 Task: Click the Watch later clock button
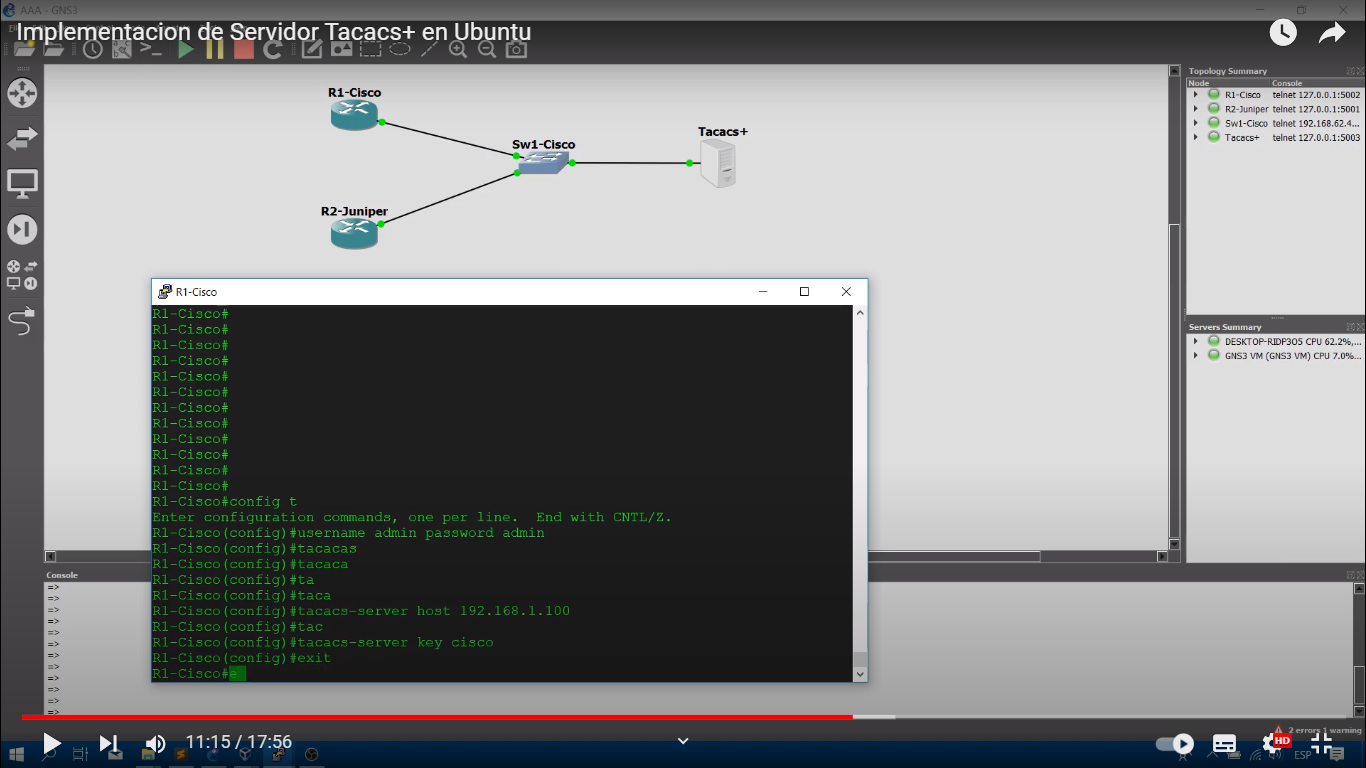point(1283,32)
